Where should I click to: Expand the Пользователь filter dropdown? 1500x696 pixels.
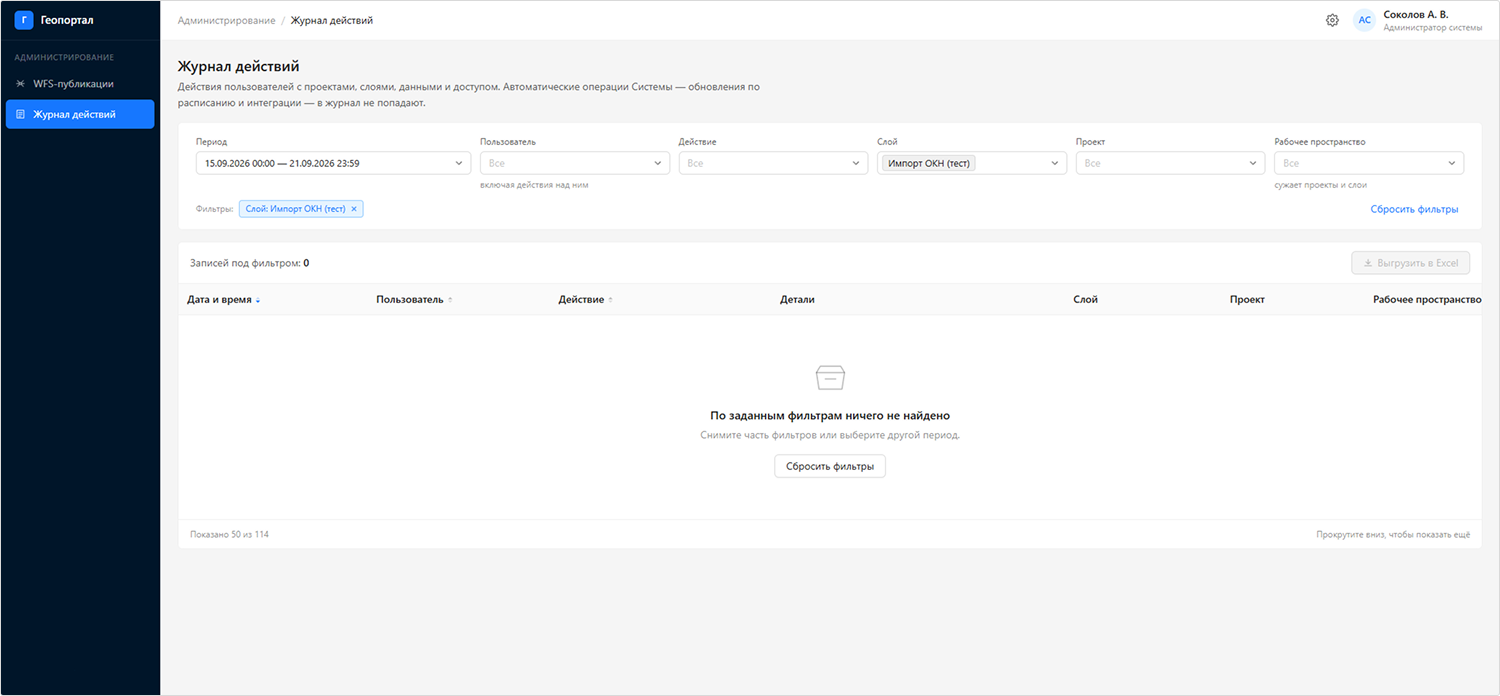pos(575,163)
